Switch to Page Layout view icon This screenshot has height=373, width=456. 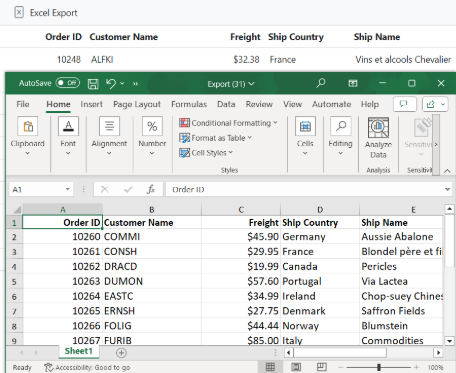tap(296, 367)
